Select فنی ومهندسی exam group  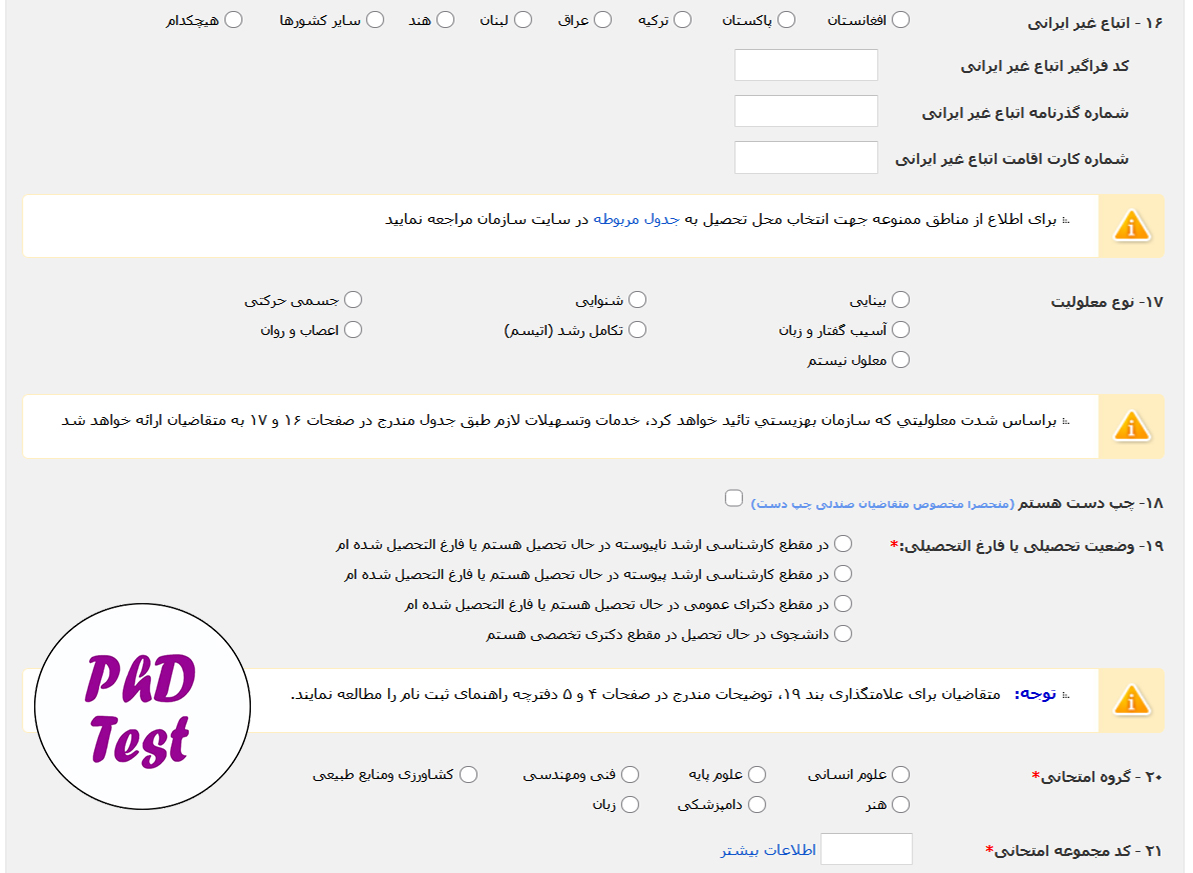point(630,775)
